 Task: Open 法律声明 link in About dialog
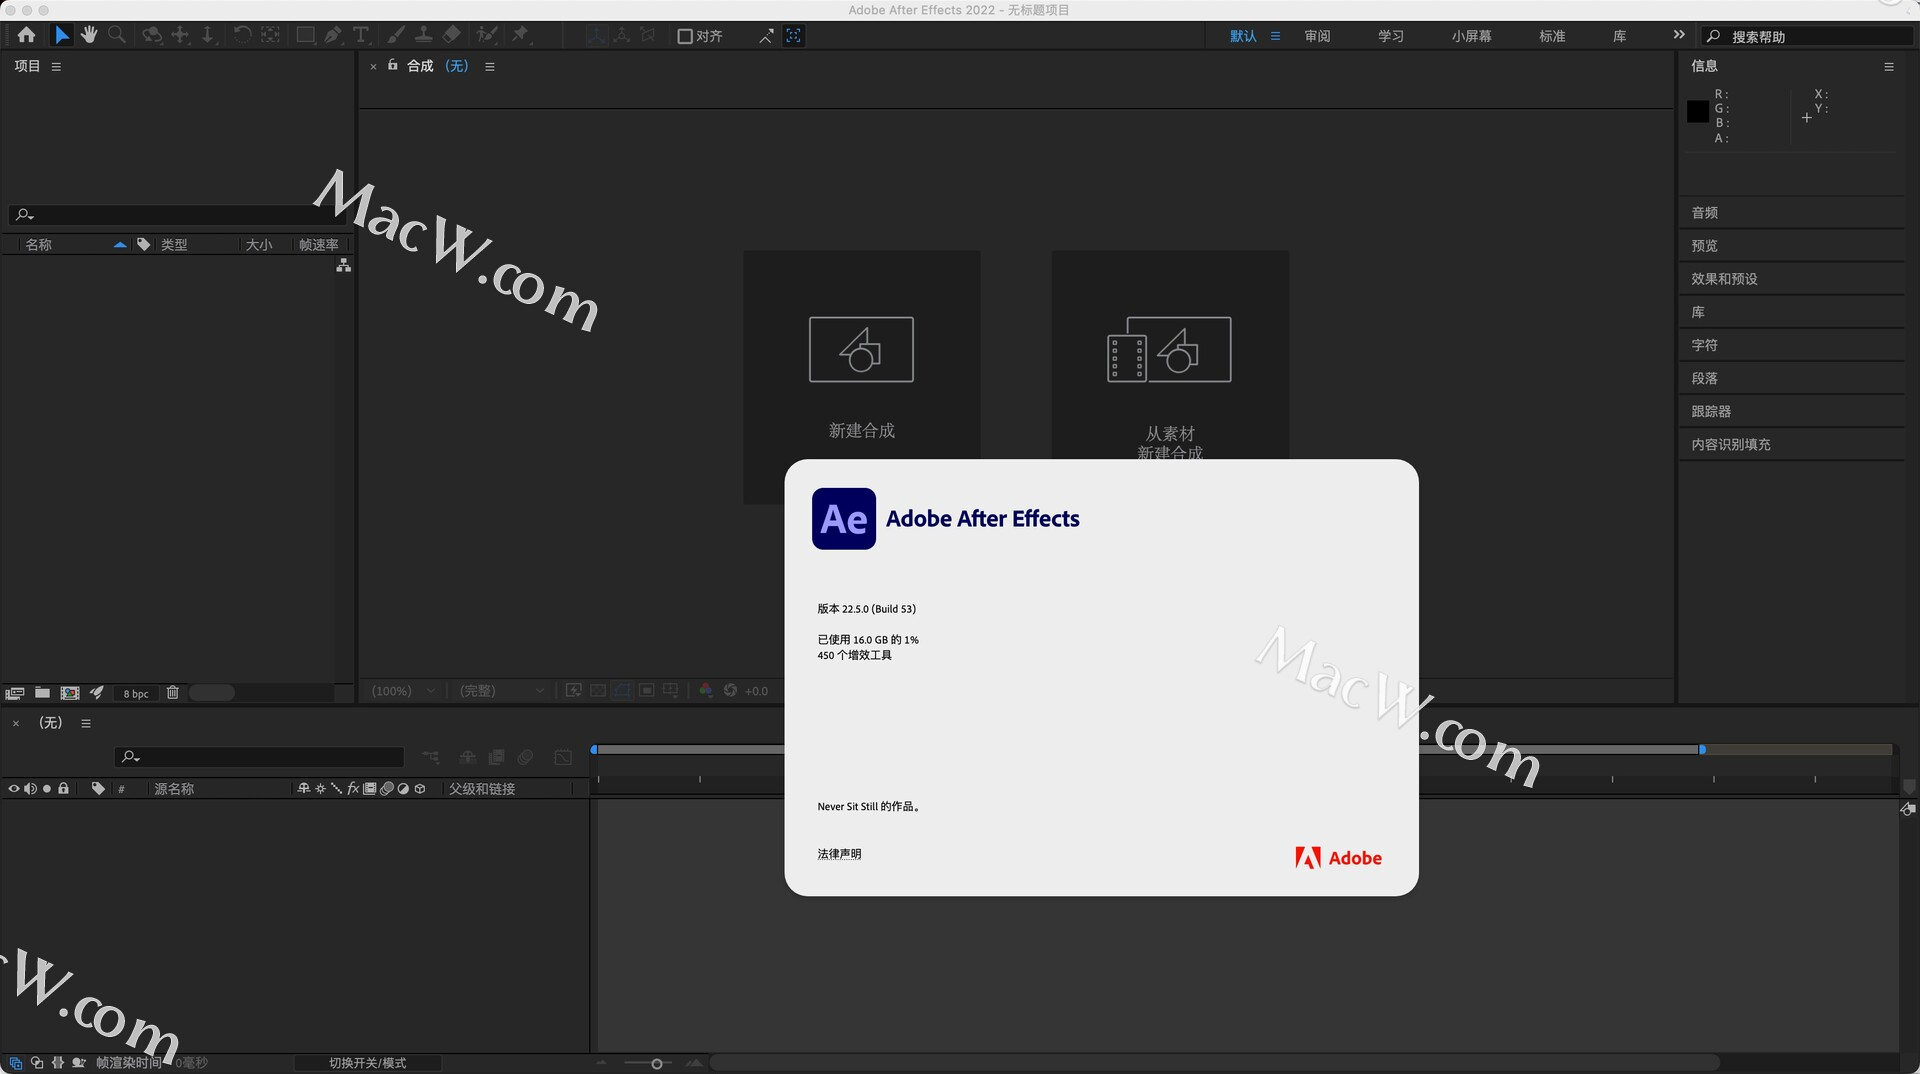[x=839, y=854]
